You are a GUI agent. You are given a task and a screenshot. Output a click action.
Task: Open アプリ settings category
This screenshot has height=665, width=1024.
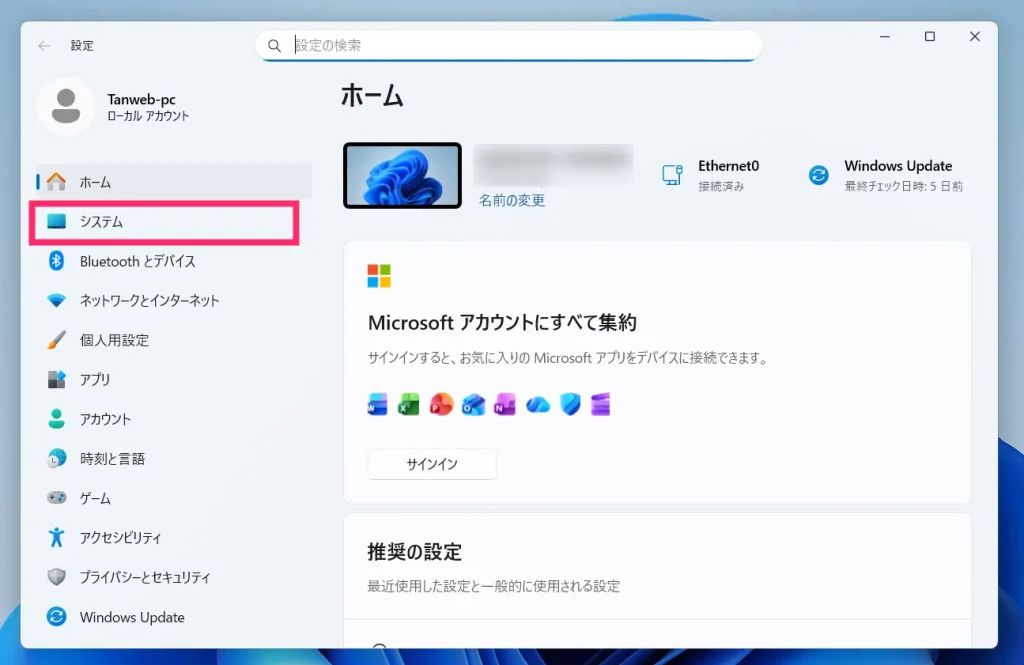click(x=174, y=380)
